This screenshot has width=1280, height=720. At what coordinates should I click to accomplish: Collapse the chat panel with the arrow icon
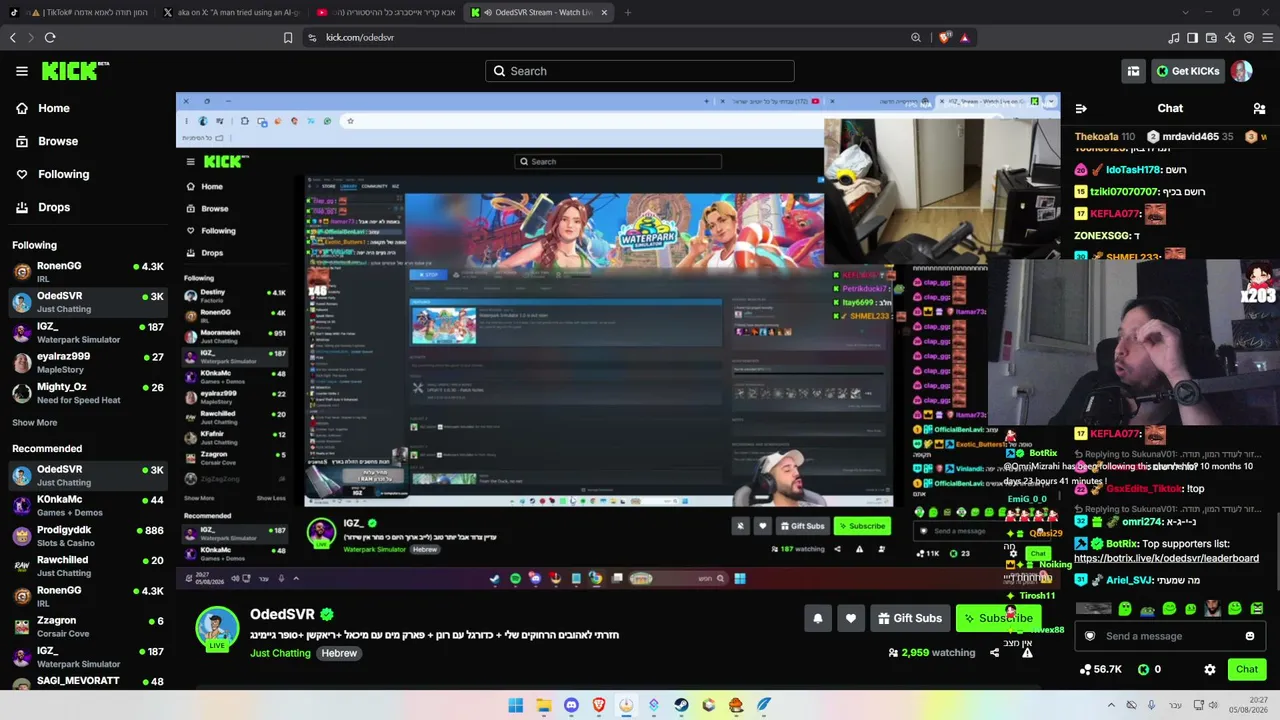tap(1081, 108)
